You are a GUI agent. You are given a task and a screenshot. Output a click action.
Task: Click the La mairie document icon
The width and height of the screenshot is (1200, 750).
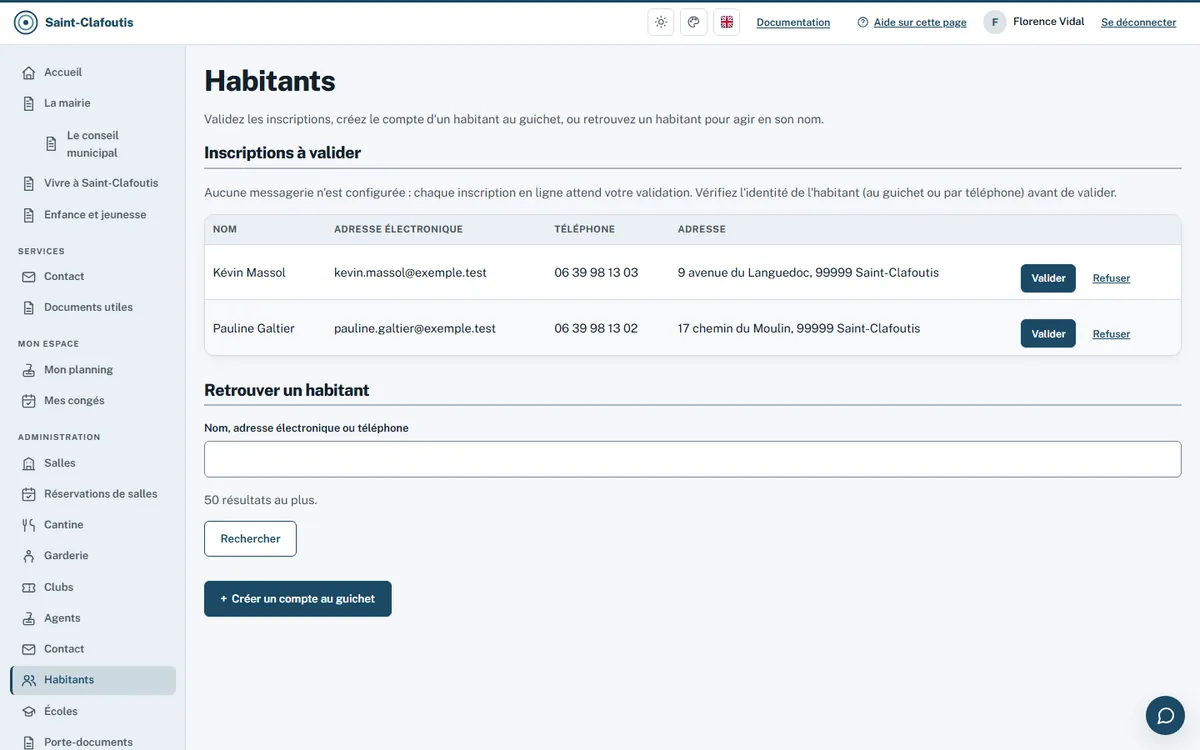(29, 103)
